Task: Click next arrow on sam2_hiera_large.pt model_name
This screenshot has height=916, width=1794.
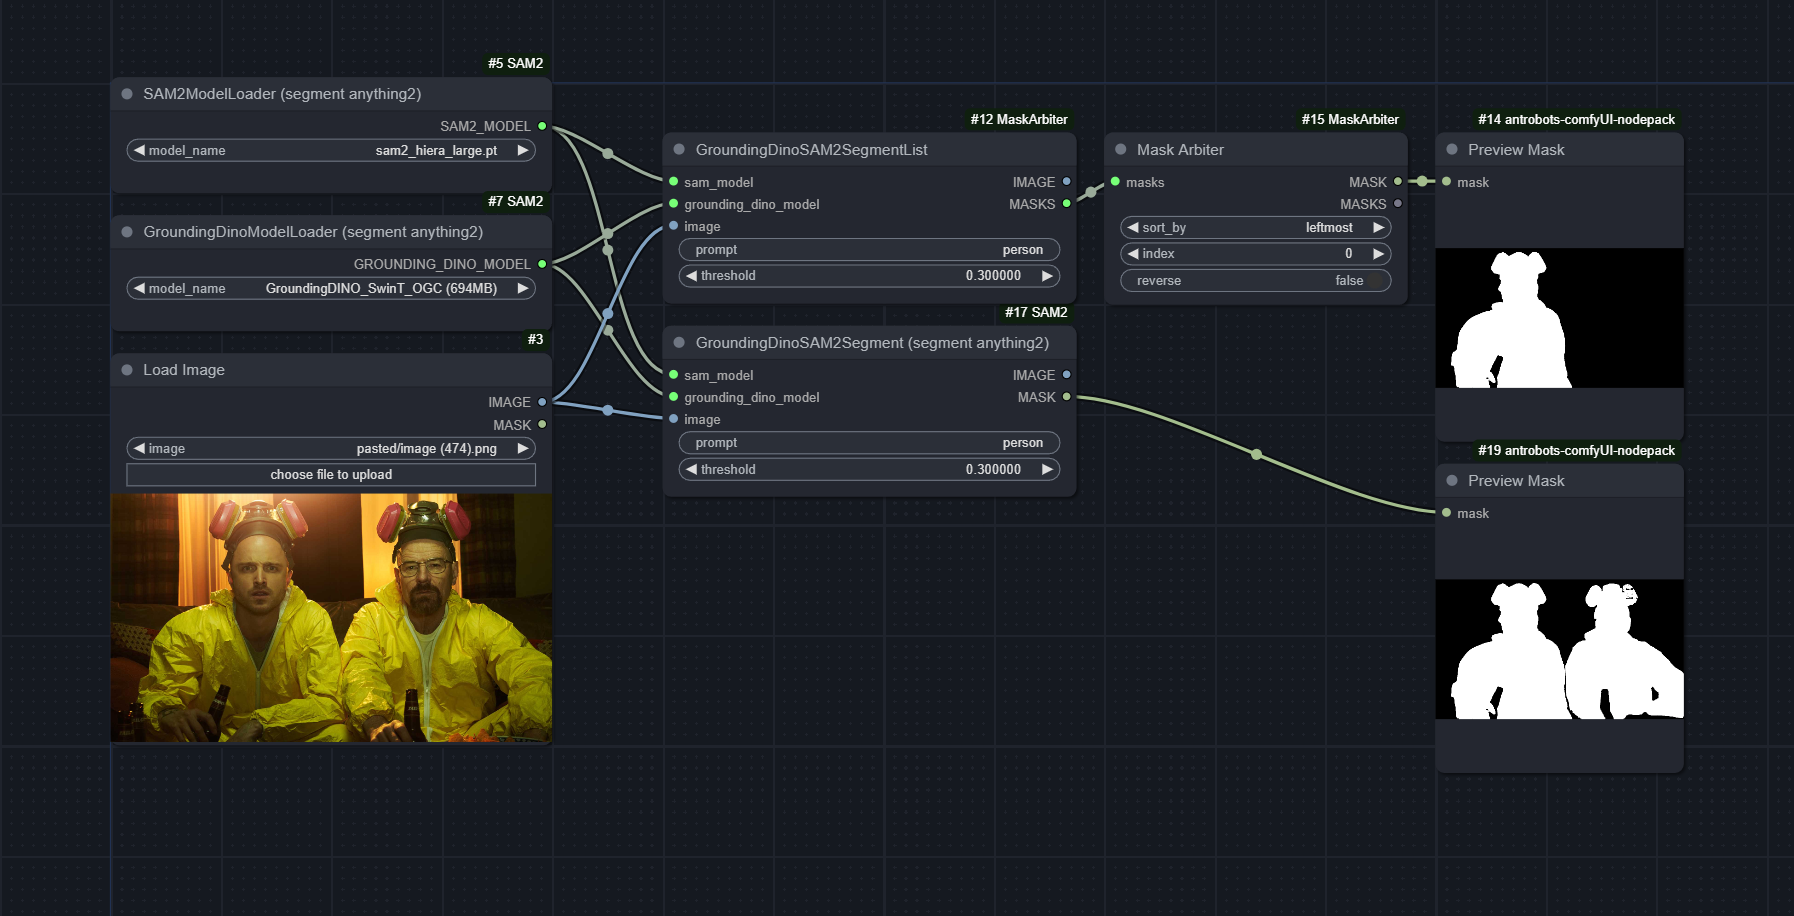Action: tap(522, 150)
